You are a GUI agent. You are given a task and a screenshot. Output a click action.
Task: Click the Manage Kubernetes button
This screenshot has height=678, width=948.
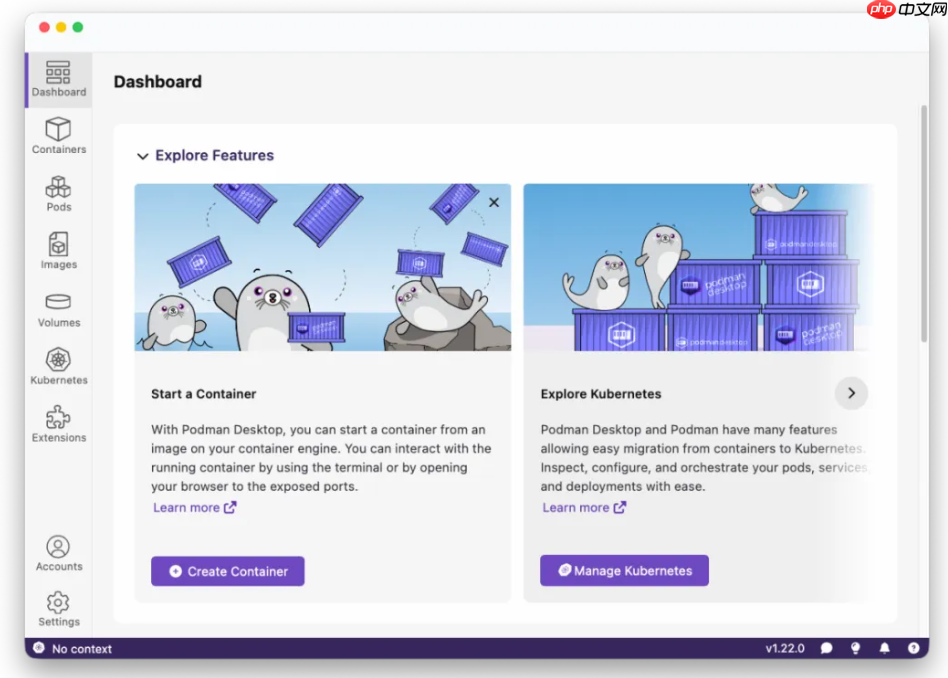624,571
